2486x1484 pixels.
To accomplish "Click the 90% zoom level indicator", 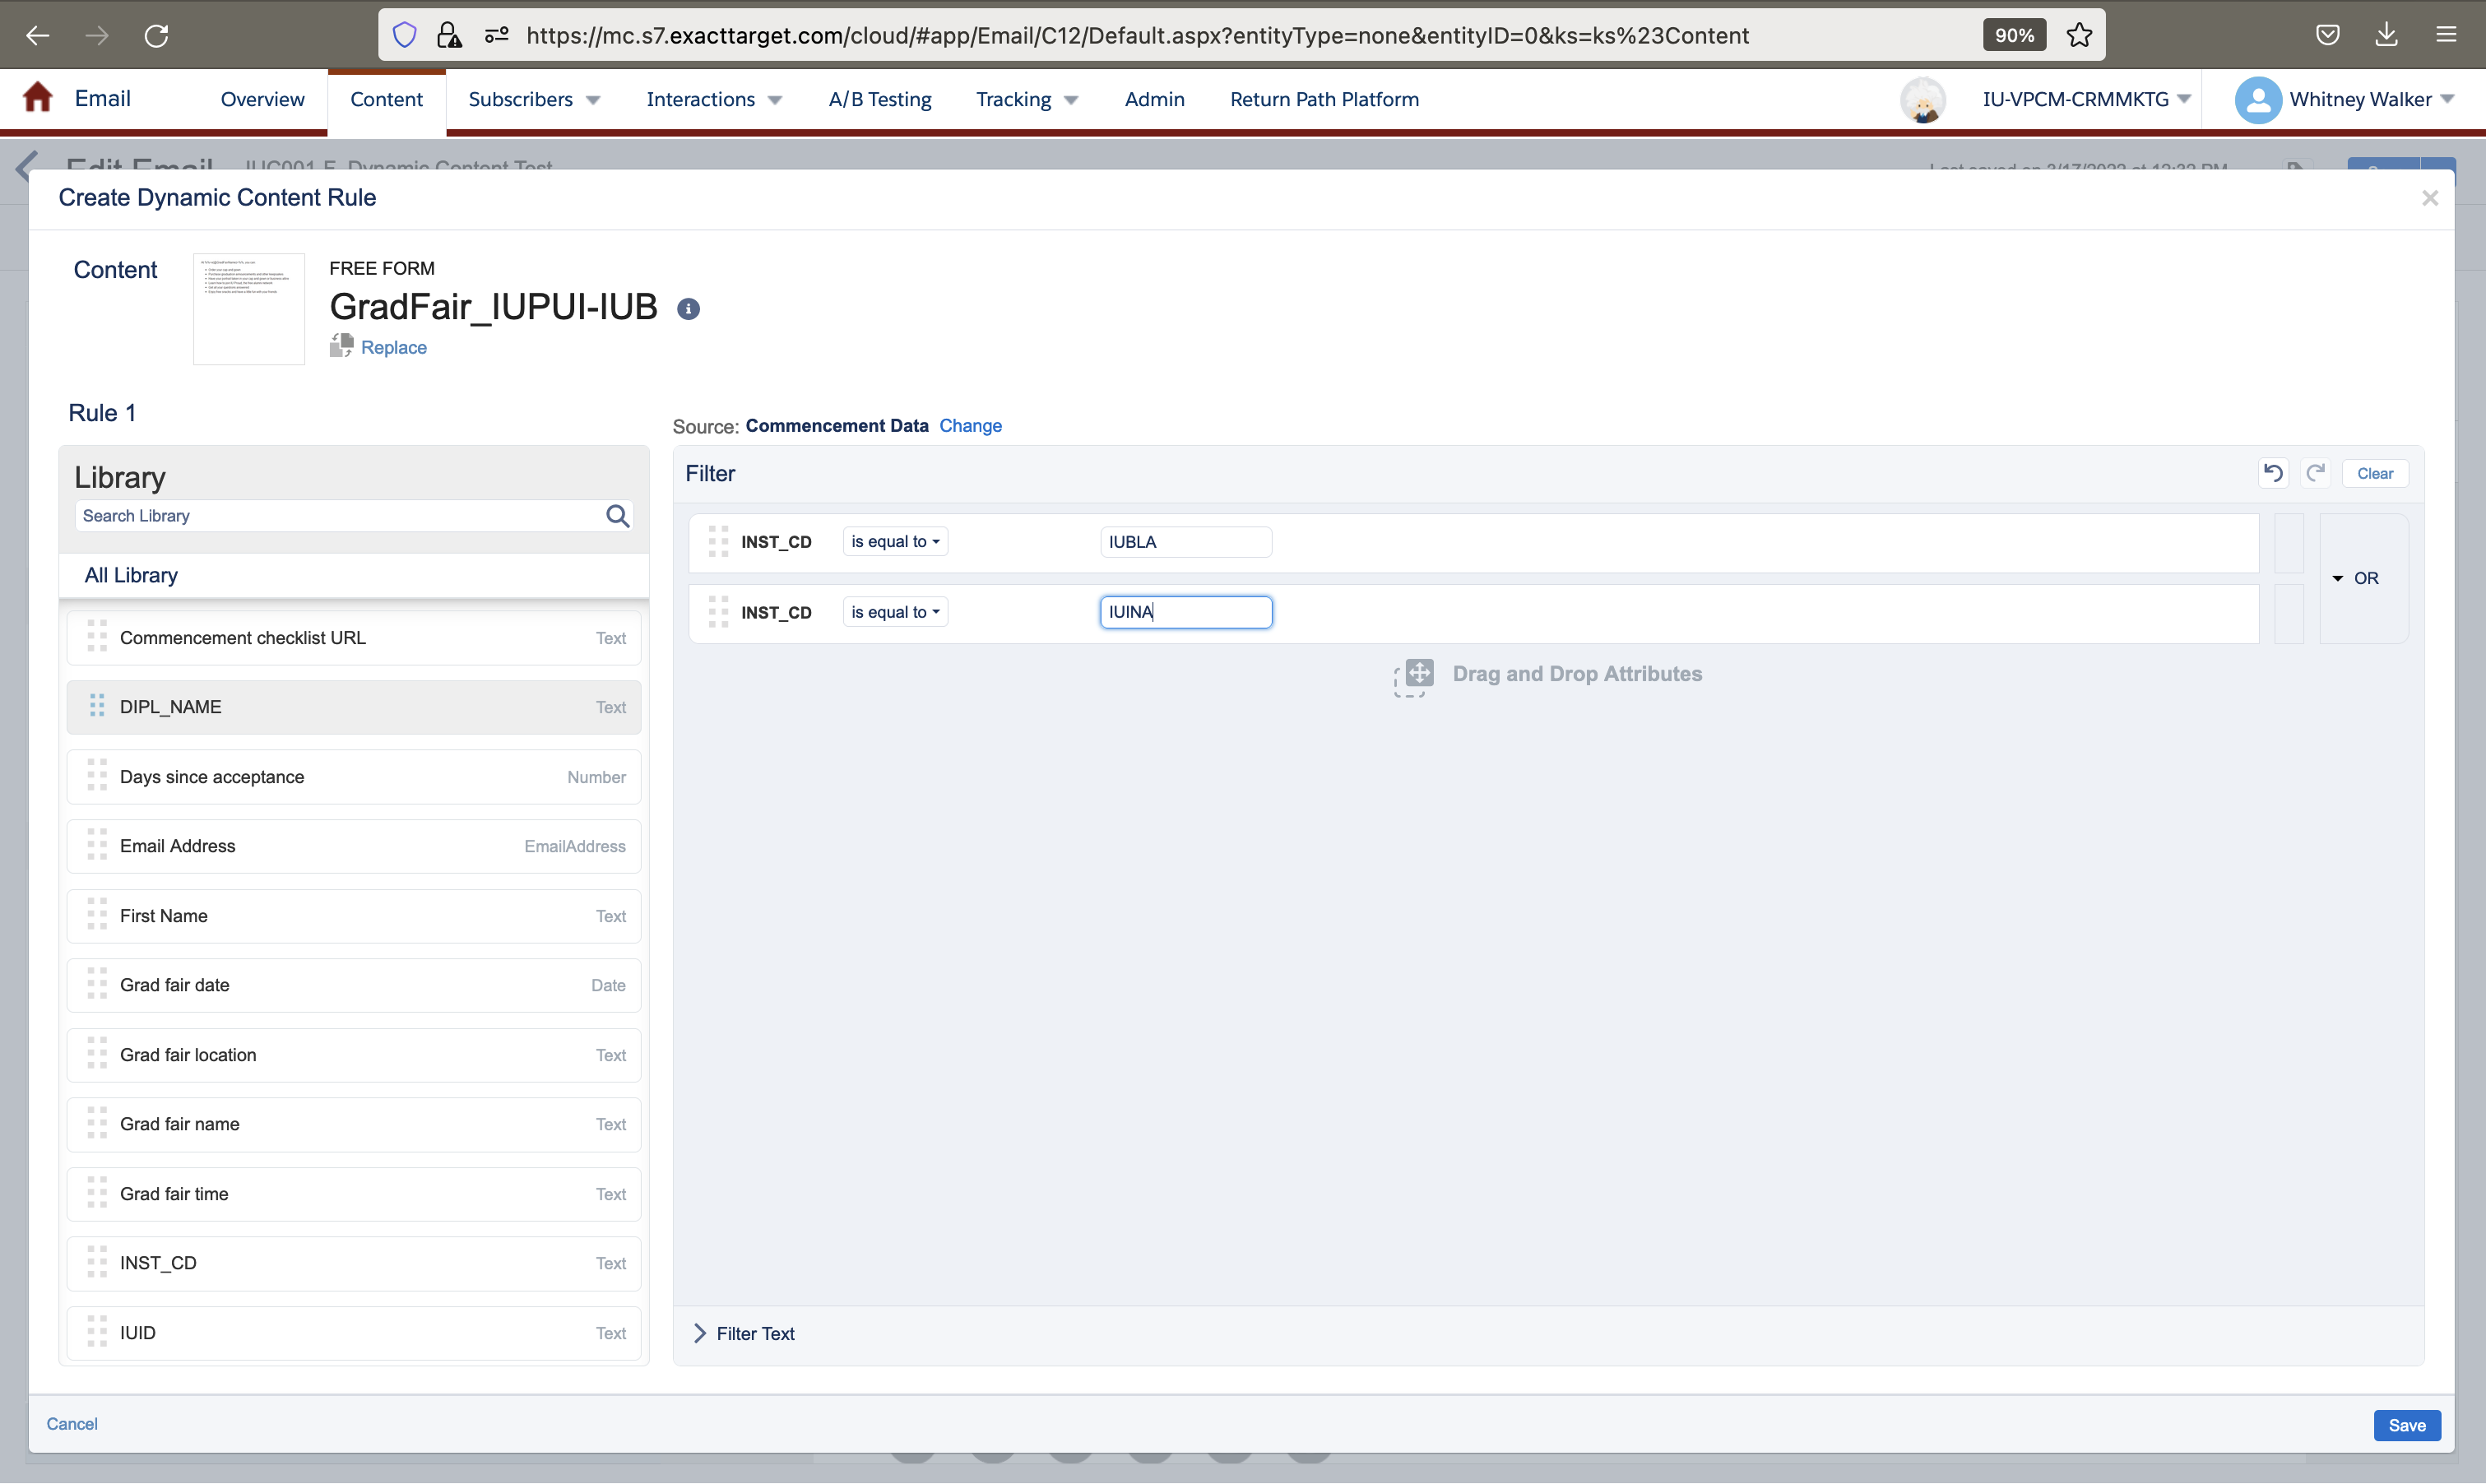I will coord(2013,36).
